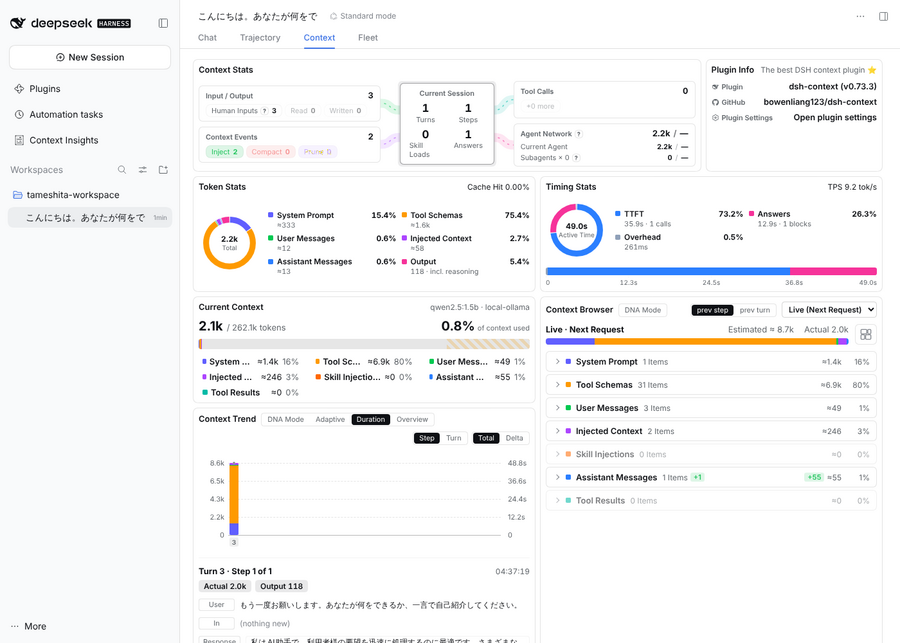Select Adaptive mode in Context Trend

click(330, 420)
